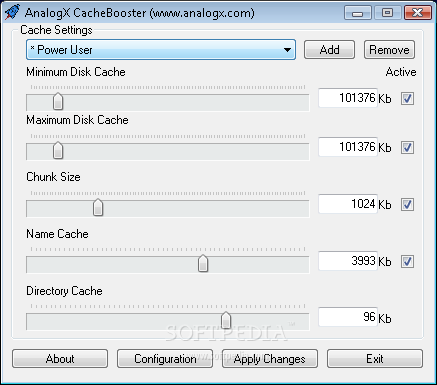Open the About dialog
437x385 pixels.
click(x=60, y=359)
